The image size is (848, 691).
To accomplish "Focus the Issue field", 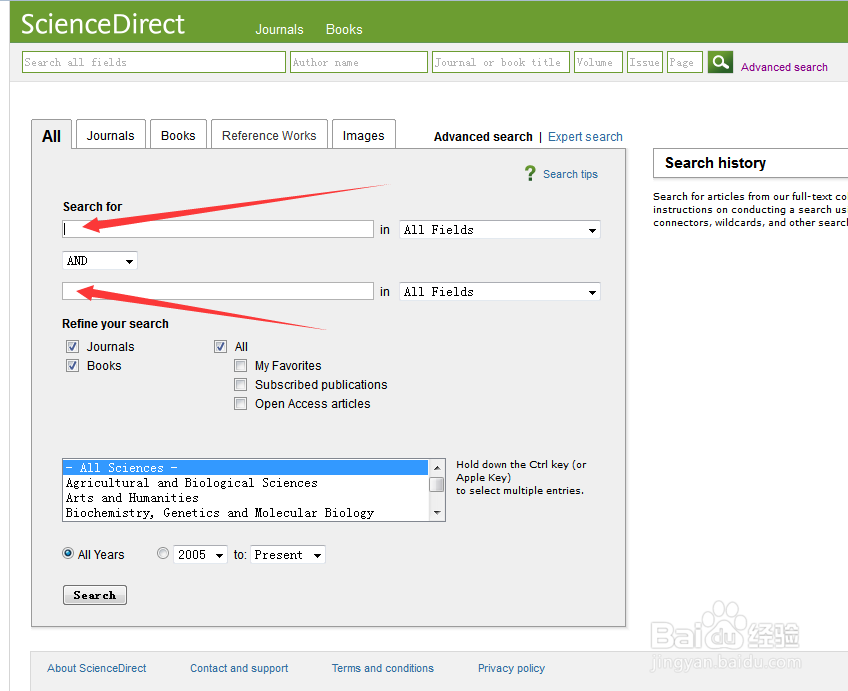I will [645, 62].
